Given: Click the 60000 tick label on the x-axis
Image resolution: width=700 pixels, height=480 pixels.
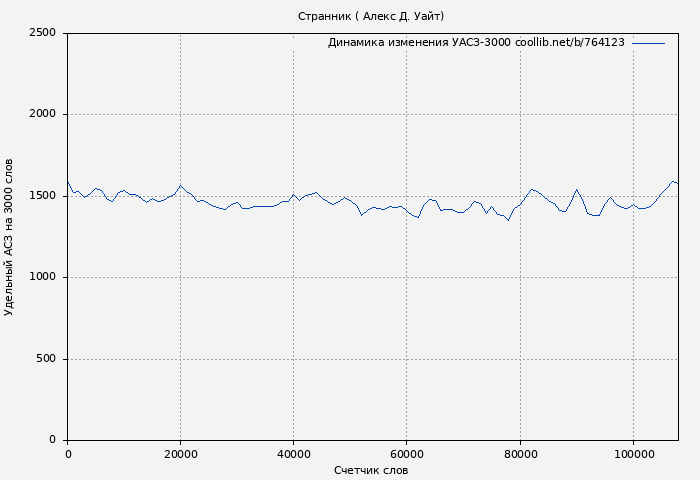Looking at the screenshot, I should click(x=406, y=454).
